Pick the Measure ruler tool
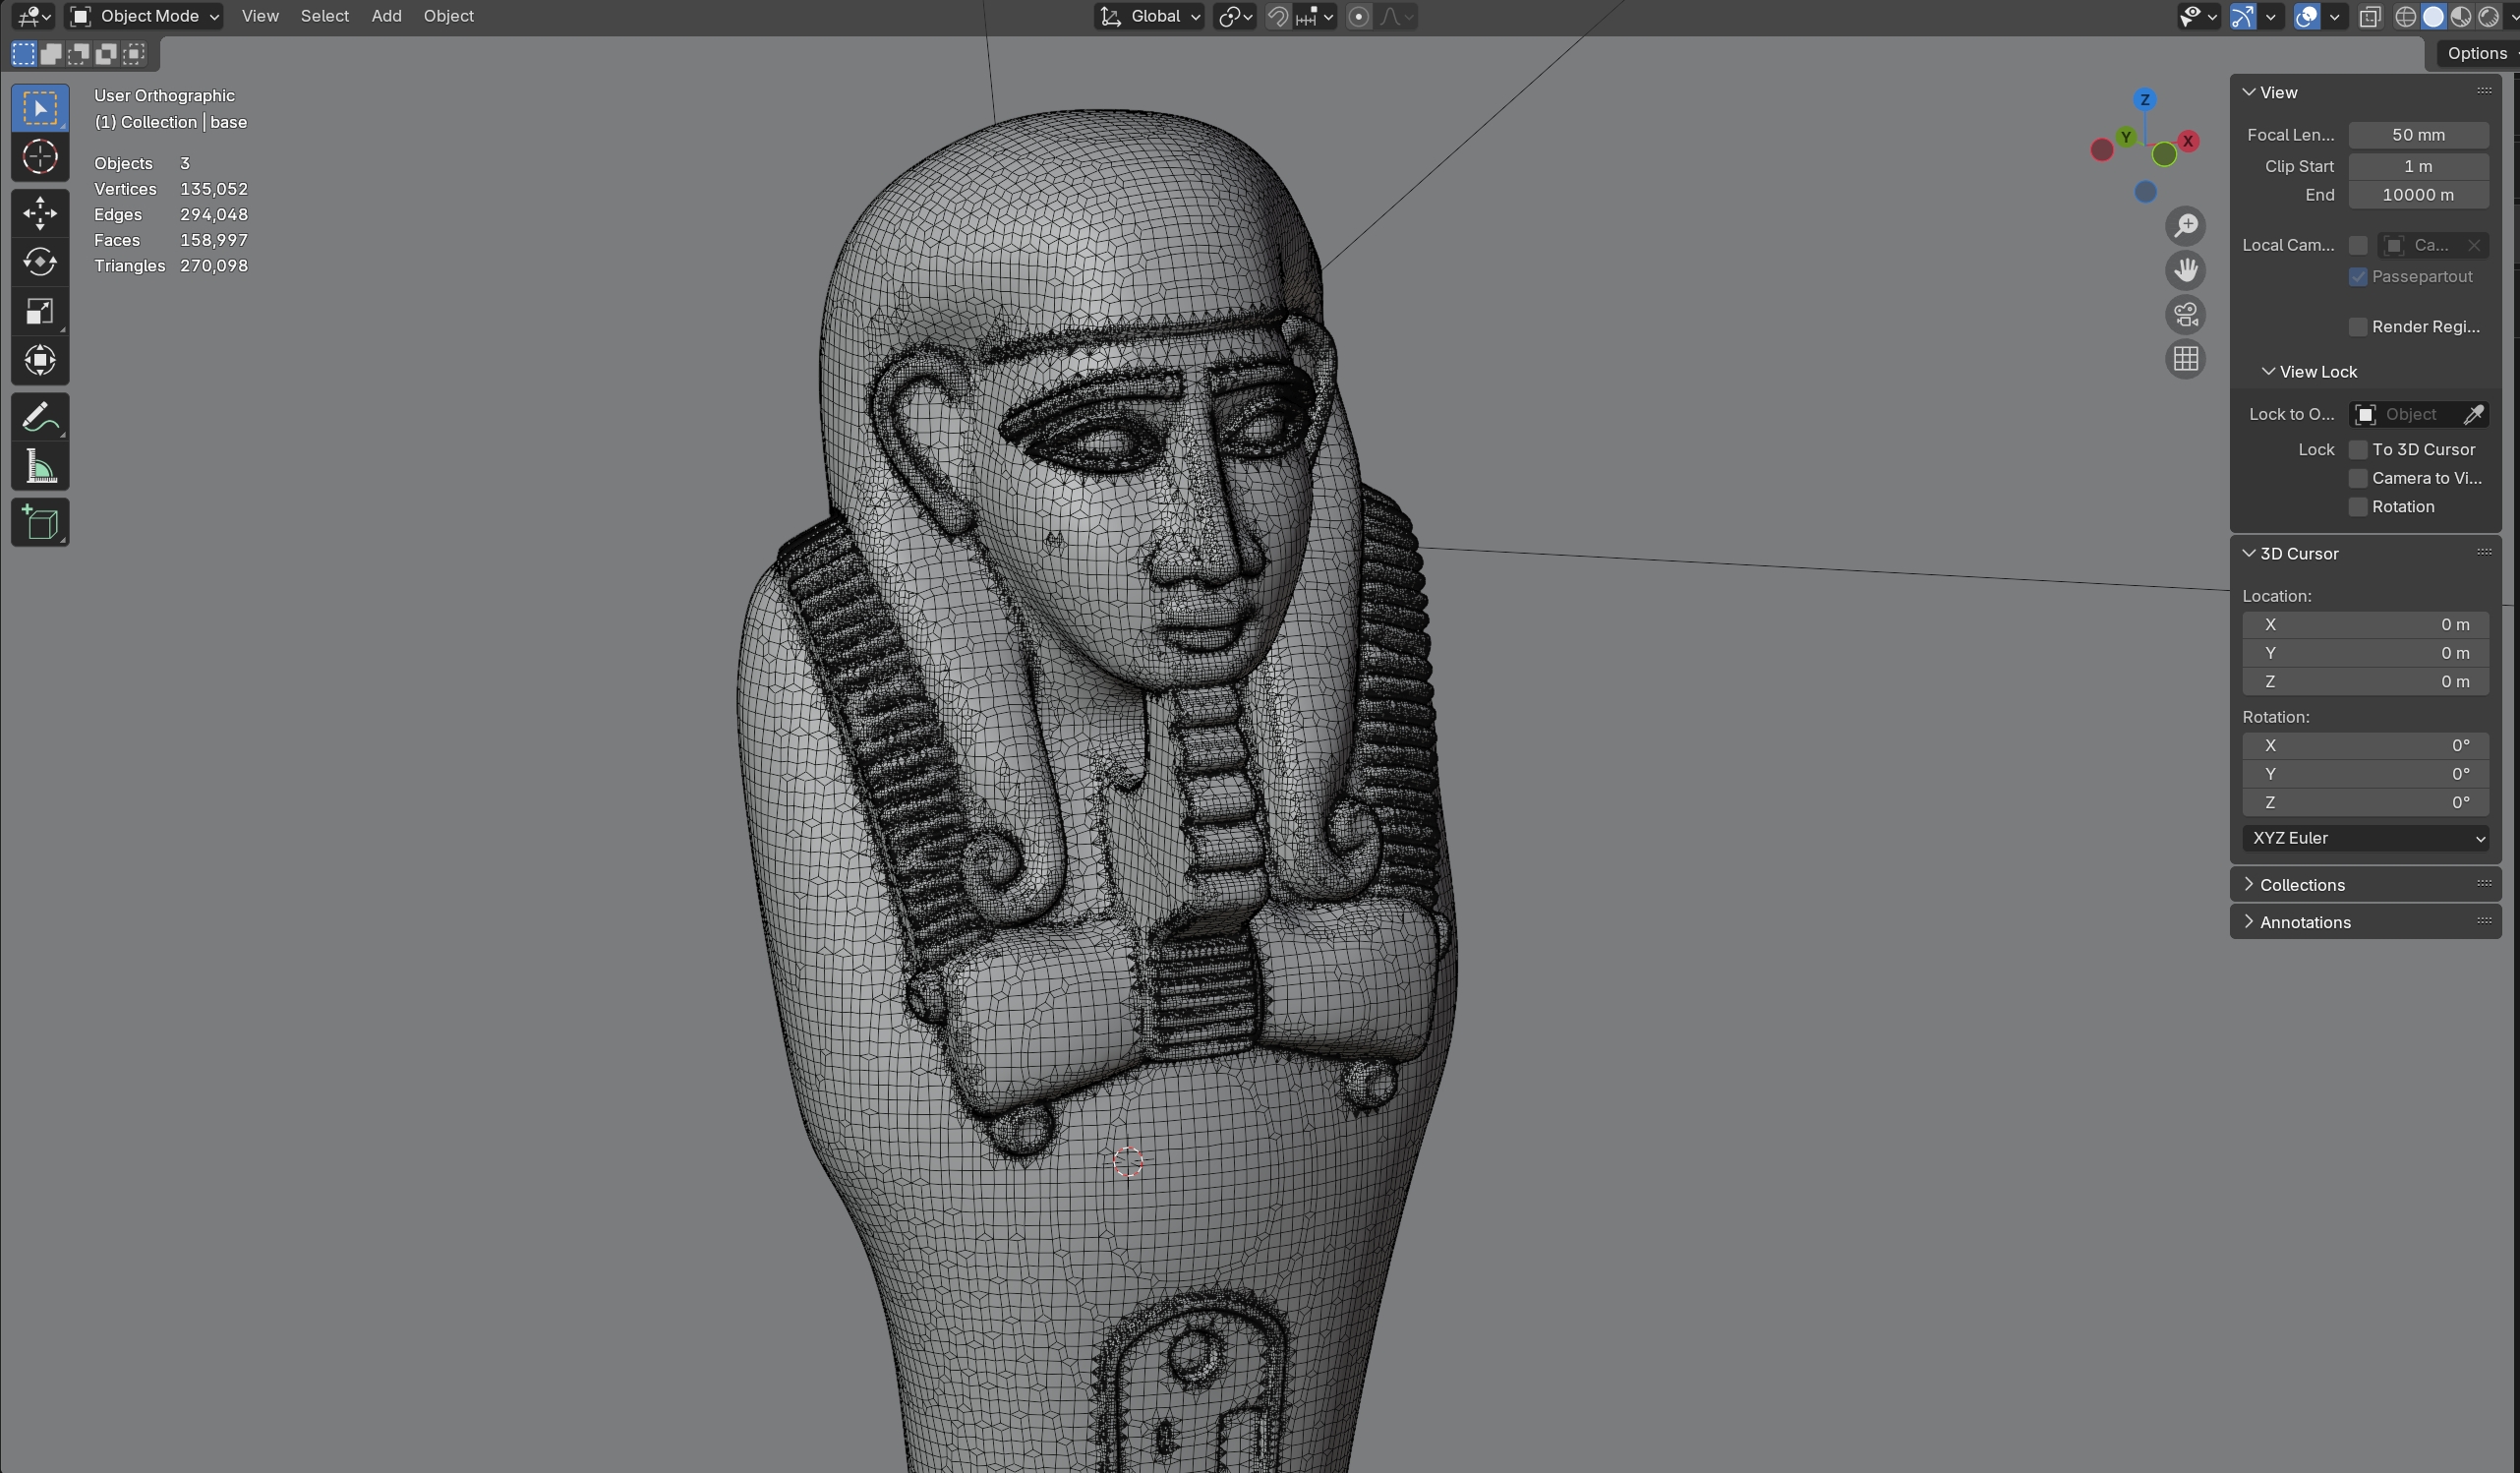Screen dimensions: 2520x1473 (40, 467)
